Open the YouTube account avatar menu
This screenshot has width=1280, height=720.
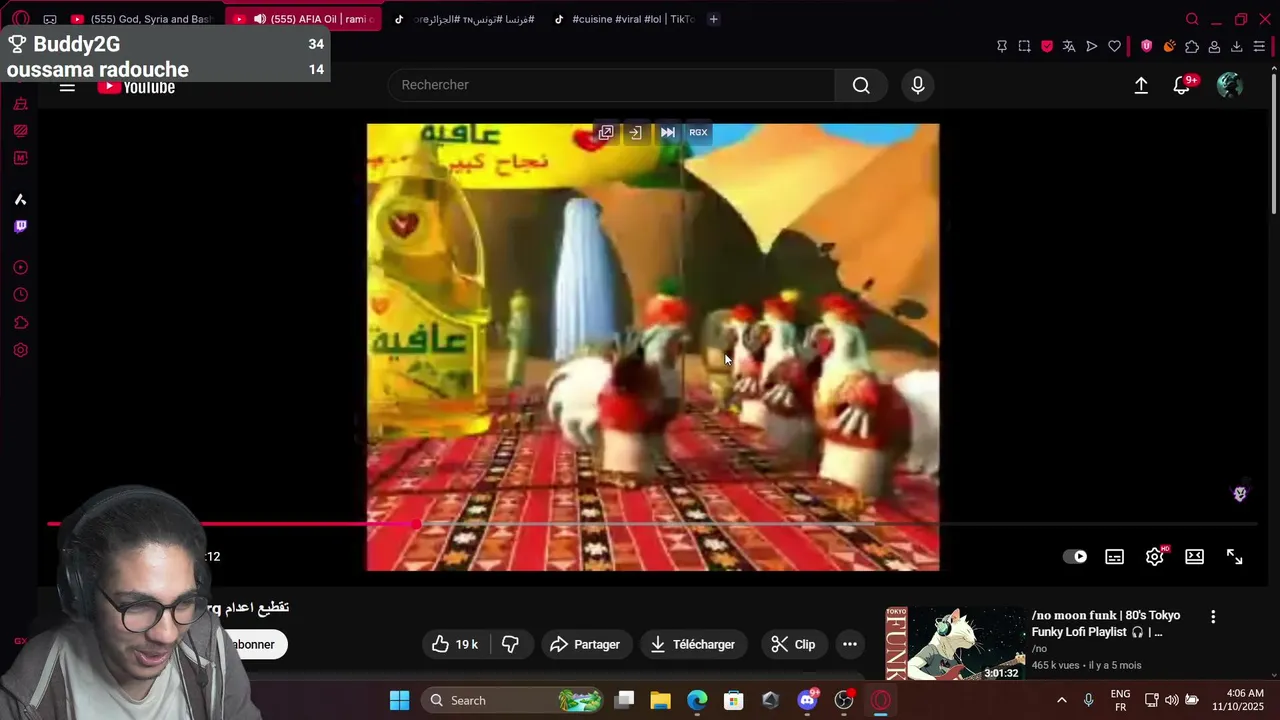(1230, 85)
